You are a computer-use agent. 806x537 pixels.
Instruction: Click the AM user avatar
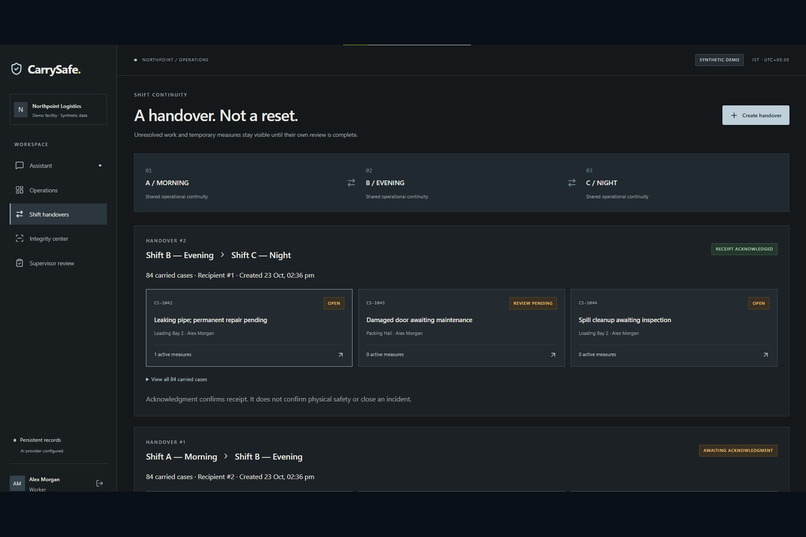pyautogui.click(x=17, y=483)
